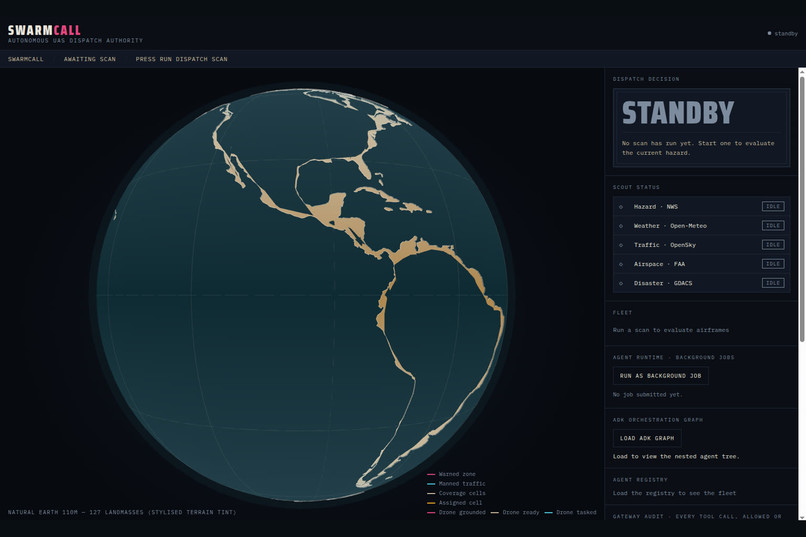Click the 'Weather · Open-Meteo' scout row label

coord(670,226)
